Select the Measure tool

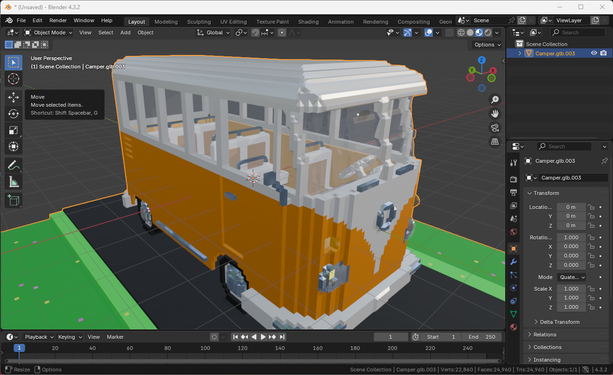pyautogui.click(x=13, y=182)
